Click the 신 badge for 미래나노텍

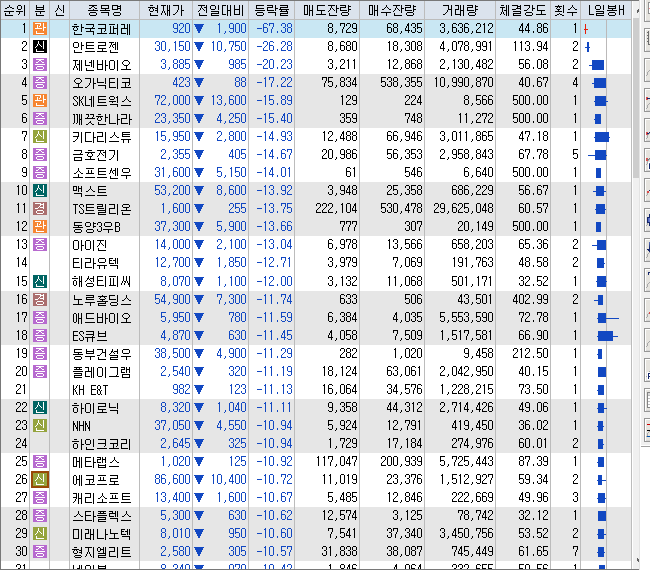(x=40, y=534)
